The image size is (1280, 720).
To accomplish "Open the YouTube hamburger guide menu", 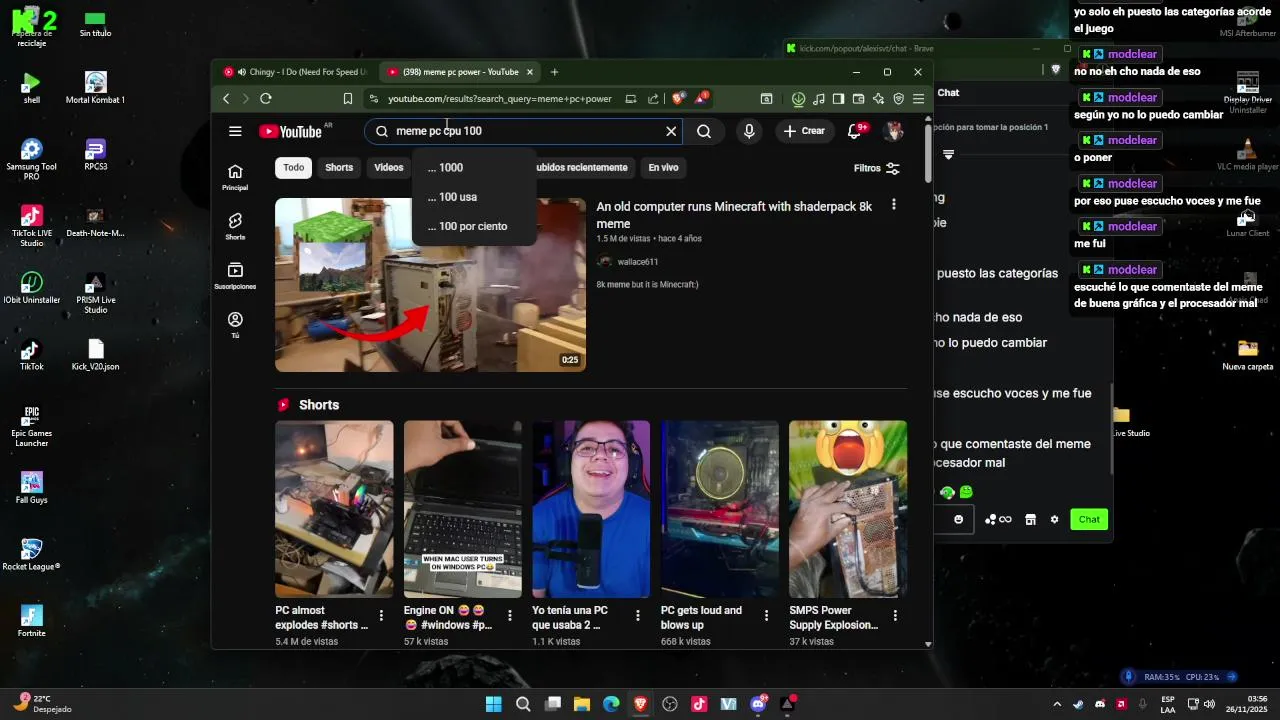I will (235, 131).
